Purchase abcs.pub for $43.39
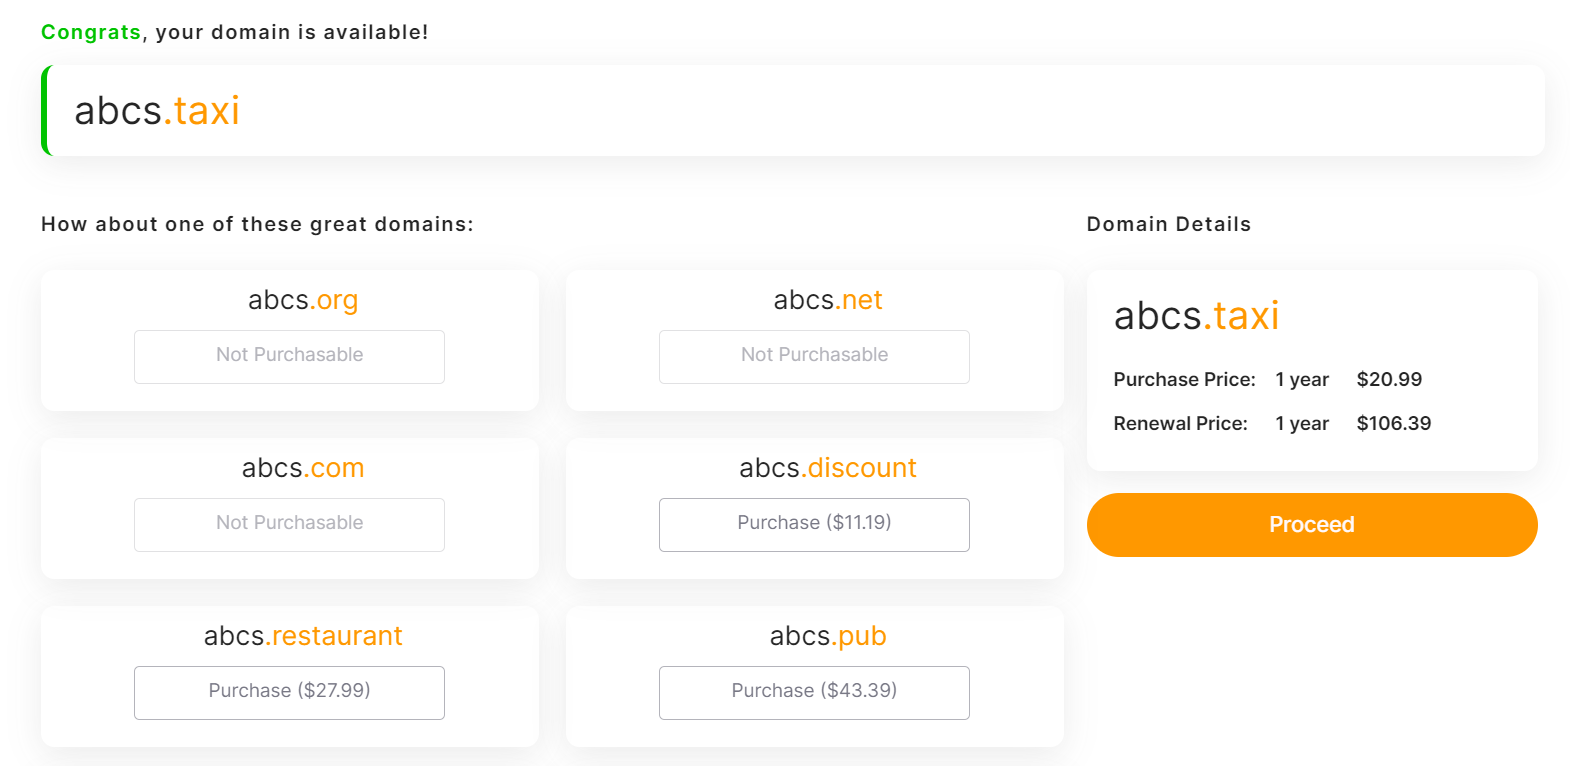This screenshot has width=1570, height=766. point(814,692)
